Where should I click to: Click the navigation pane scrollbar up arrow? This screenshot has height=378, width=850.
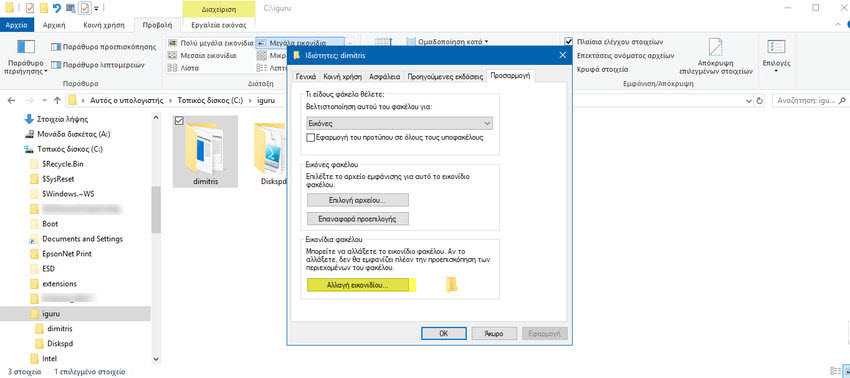pyautogui.click(x=156, y=118)
